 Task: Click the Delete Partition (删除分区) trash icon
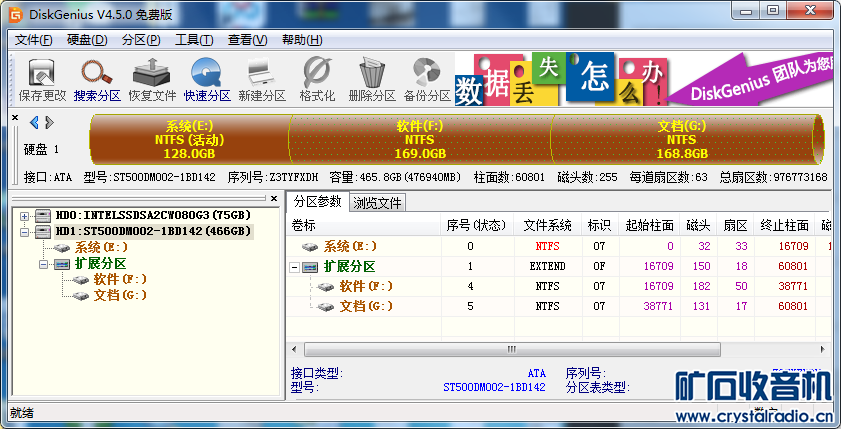(x=372, y=72)
